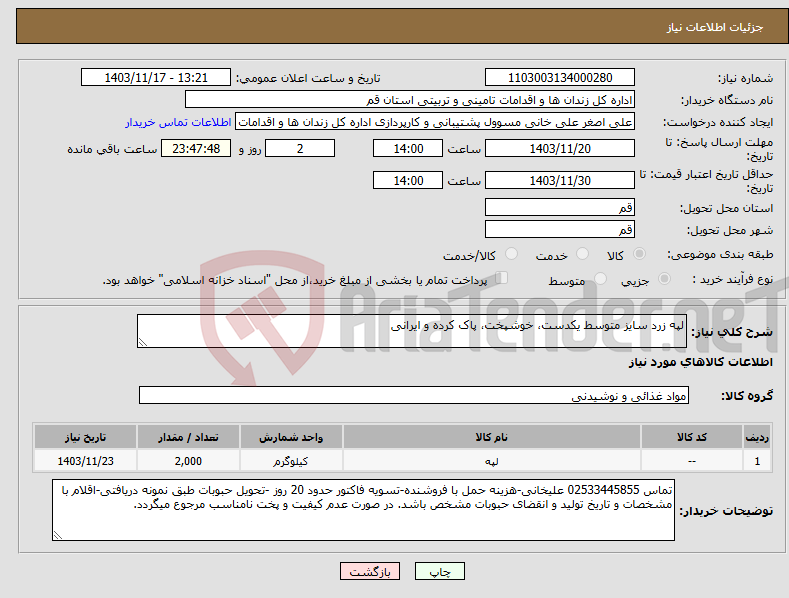Select the متوسط purchase type radio
Screen dimensions: 789x598
click(600, 278)
